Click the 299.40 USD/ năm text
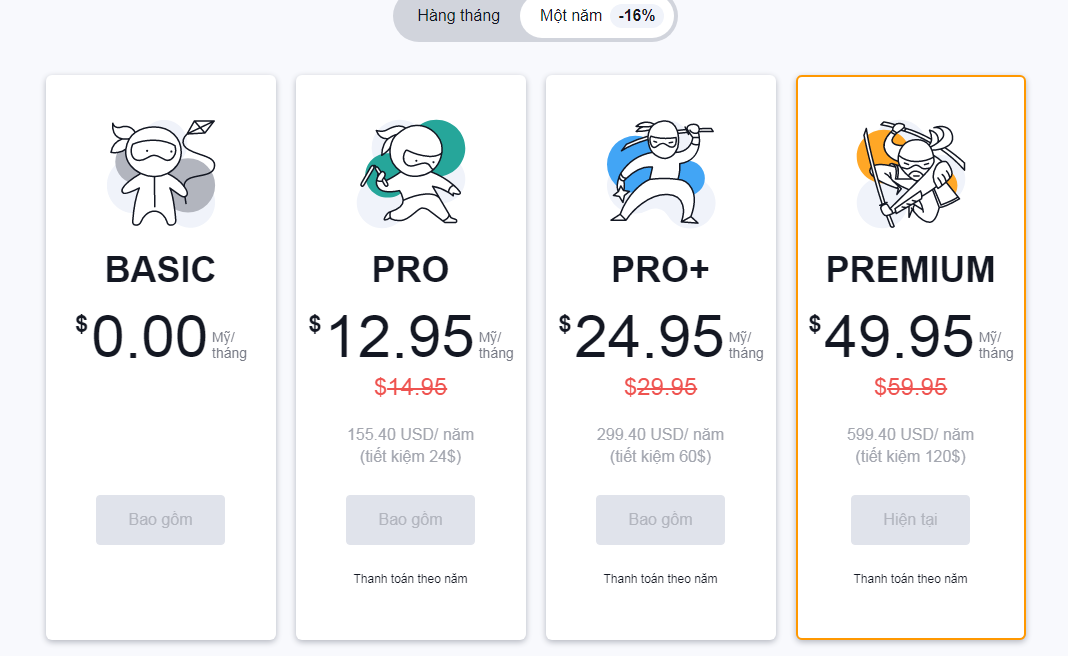1068x660 pixels. (x=660, y=435)
